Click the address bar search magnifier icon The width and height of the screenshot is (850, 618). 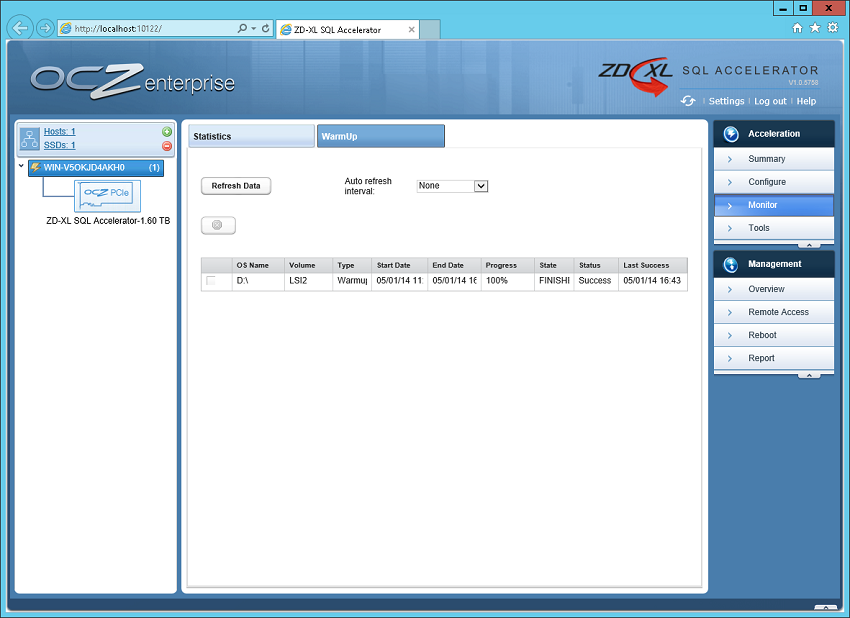[x=242, y=28]
